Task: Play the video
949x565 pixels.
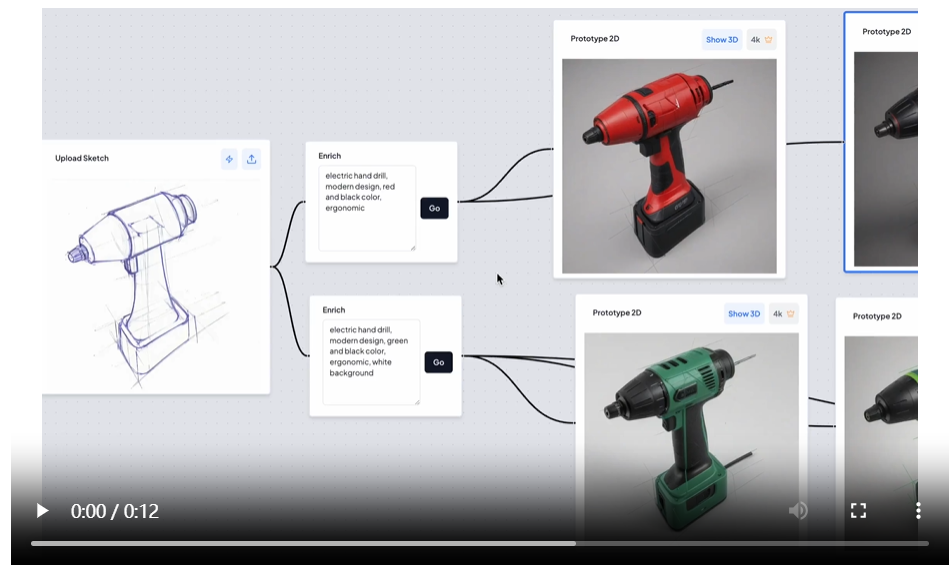Action: [x=42, y=511]
